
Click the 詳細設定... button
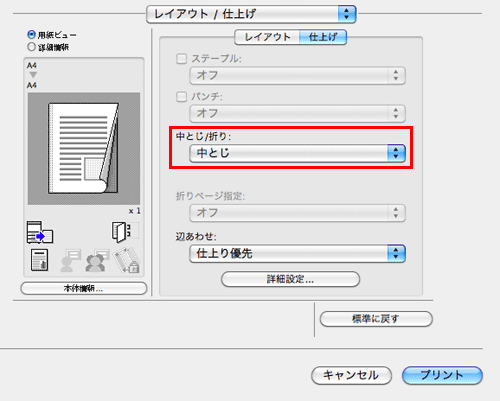pyautogui.click(x=290, y=279)
